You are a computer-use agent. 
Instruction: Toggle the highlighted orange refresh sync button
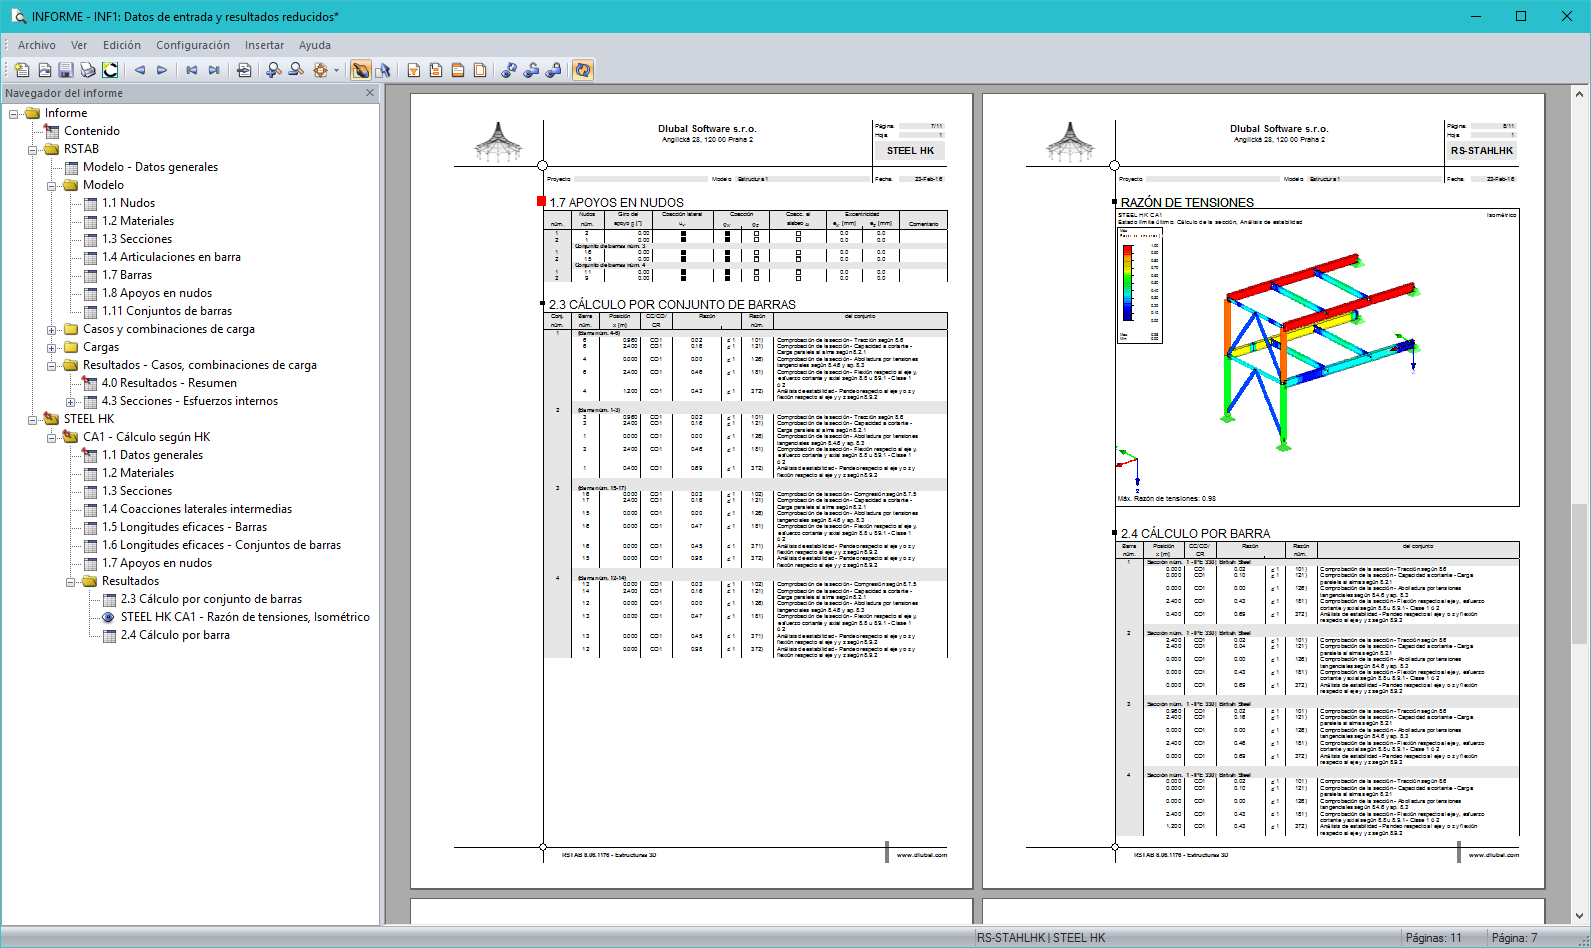tap(583, 70)
